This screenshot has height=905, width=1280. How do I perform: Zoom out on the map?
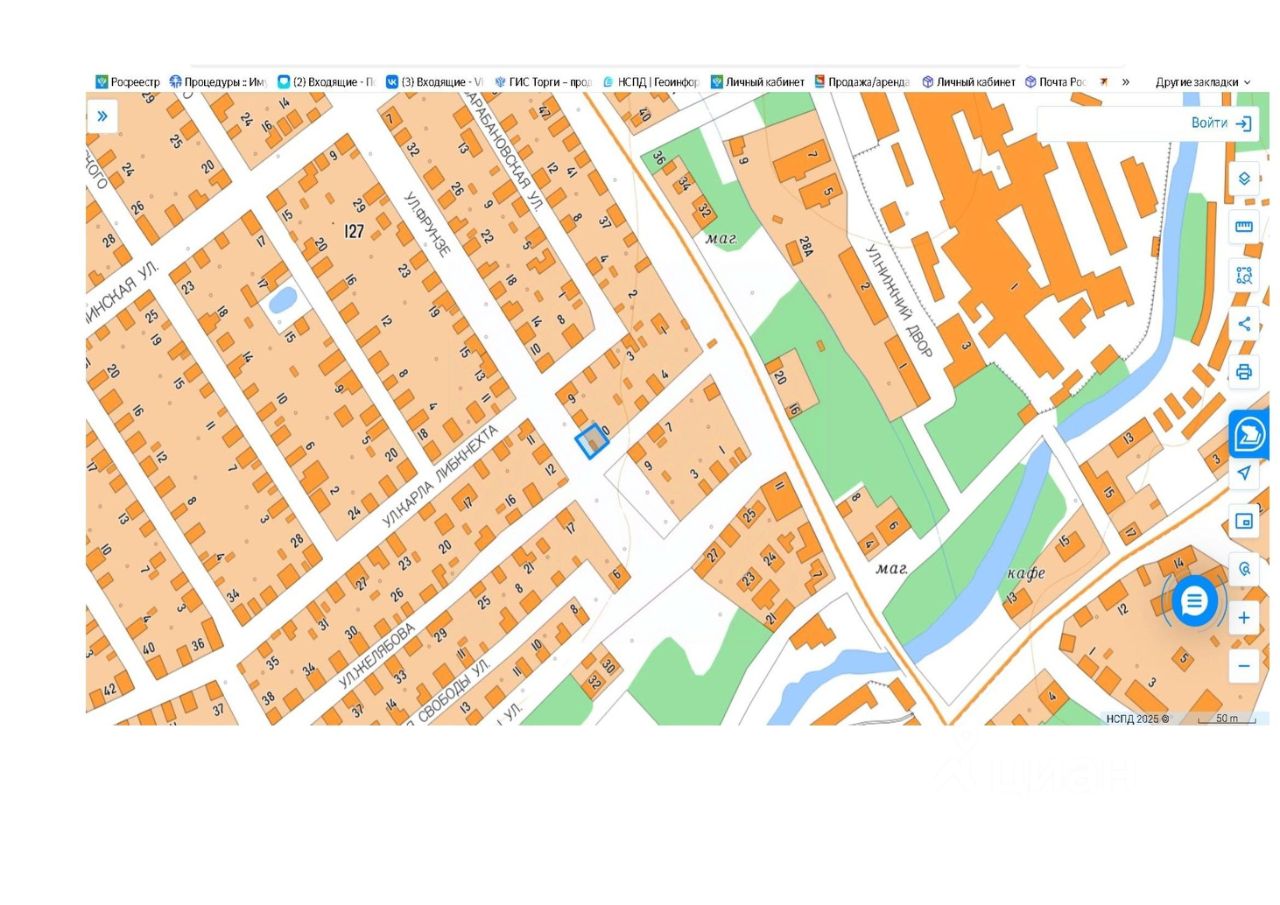(x=1244, y=666)
